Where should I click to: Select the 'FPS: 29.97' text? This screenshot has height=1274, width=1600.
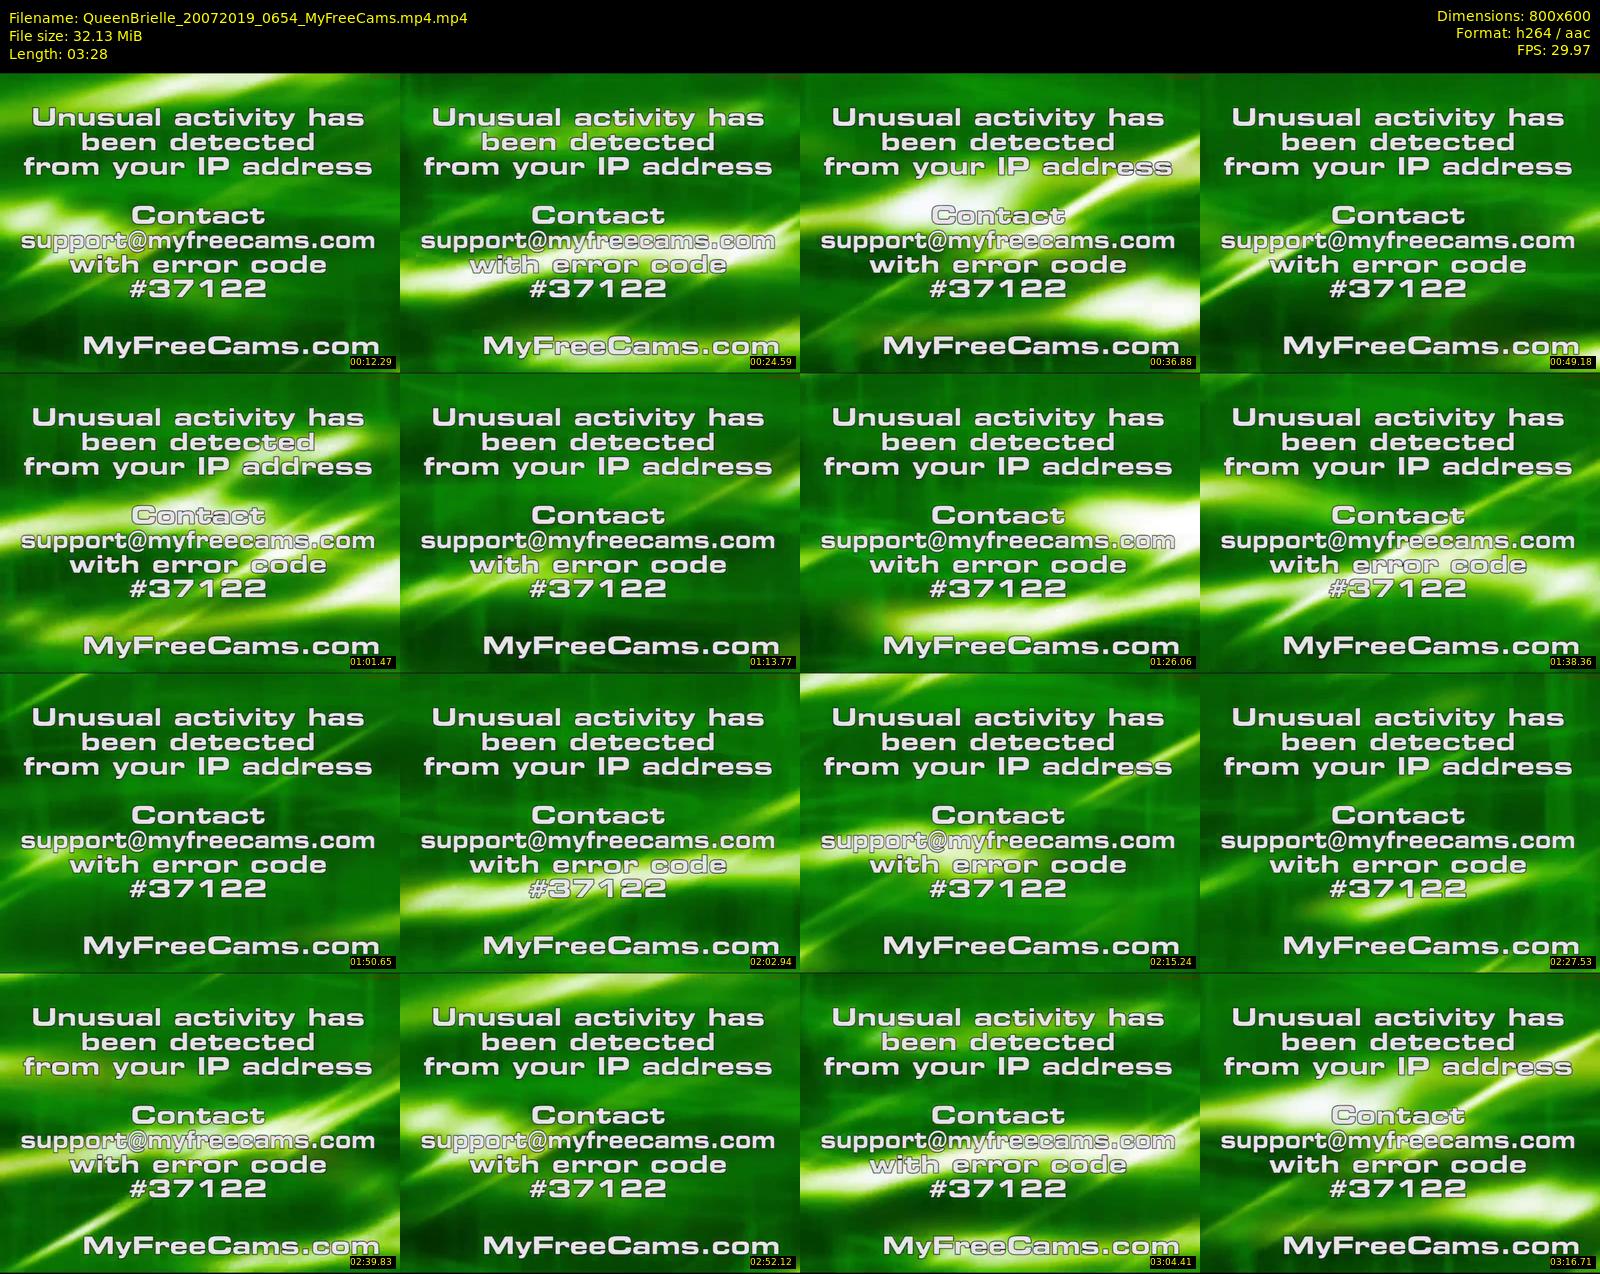pyautogui.click(x=1553, y=50)
